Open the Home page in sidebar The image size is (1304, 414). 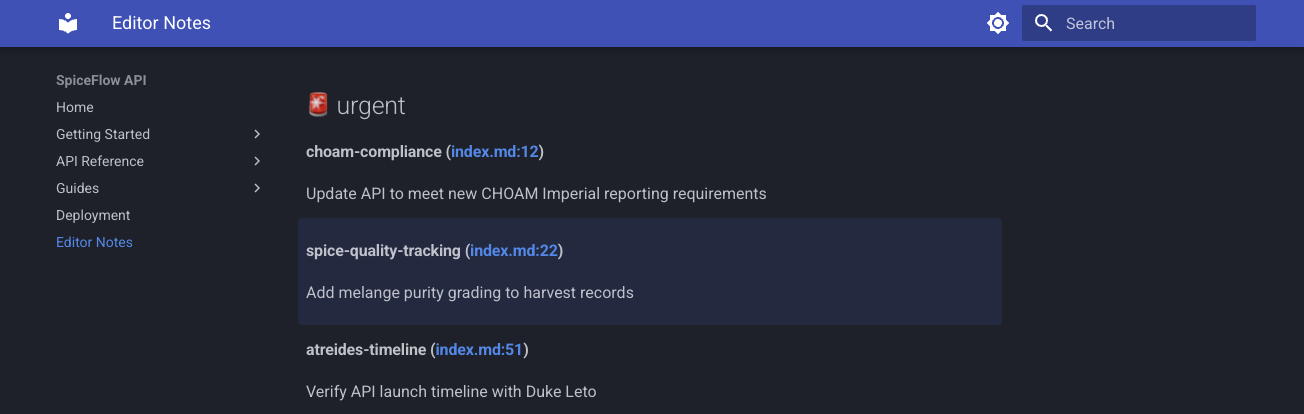click(x=75, y=107)
